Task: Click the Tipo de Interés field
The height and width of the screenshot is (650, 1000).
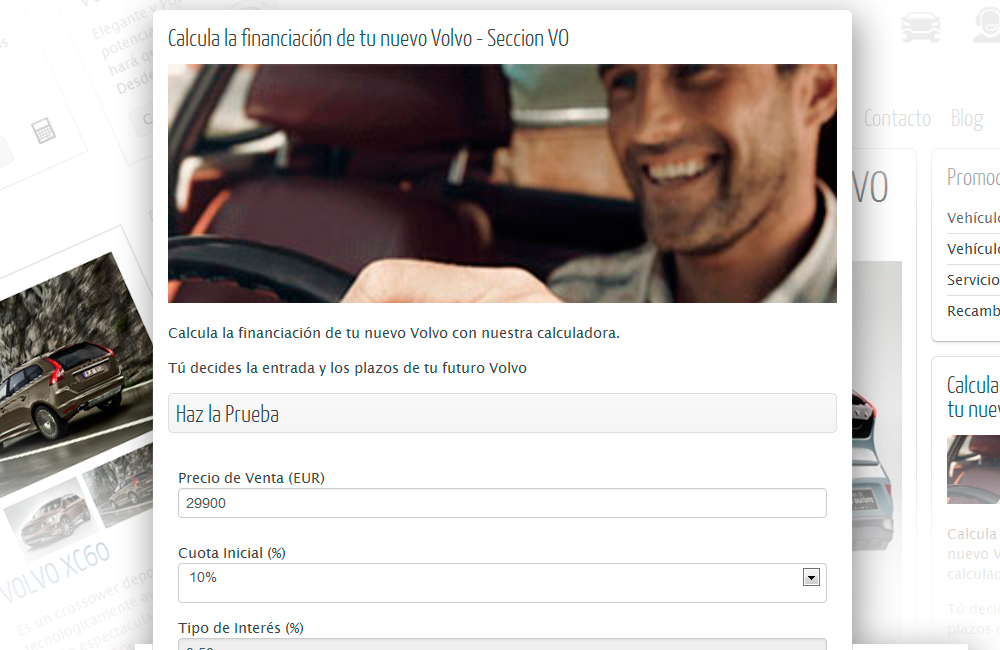Action: (x=502, y=644)
